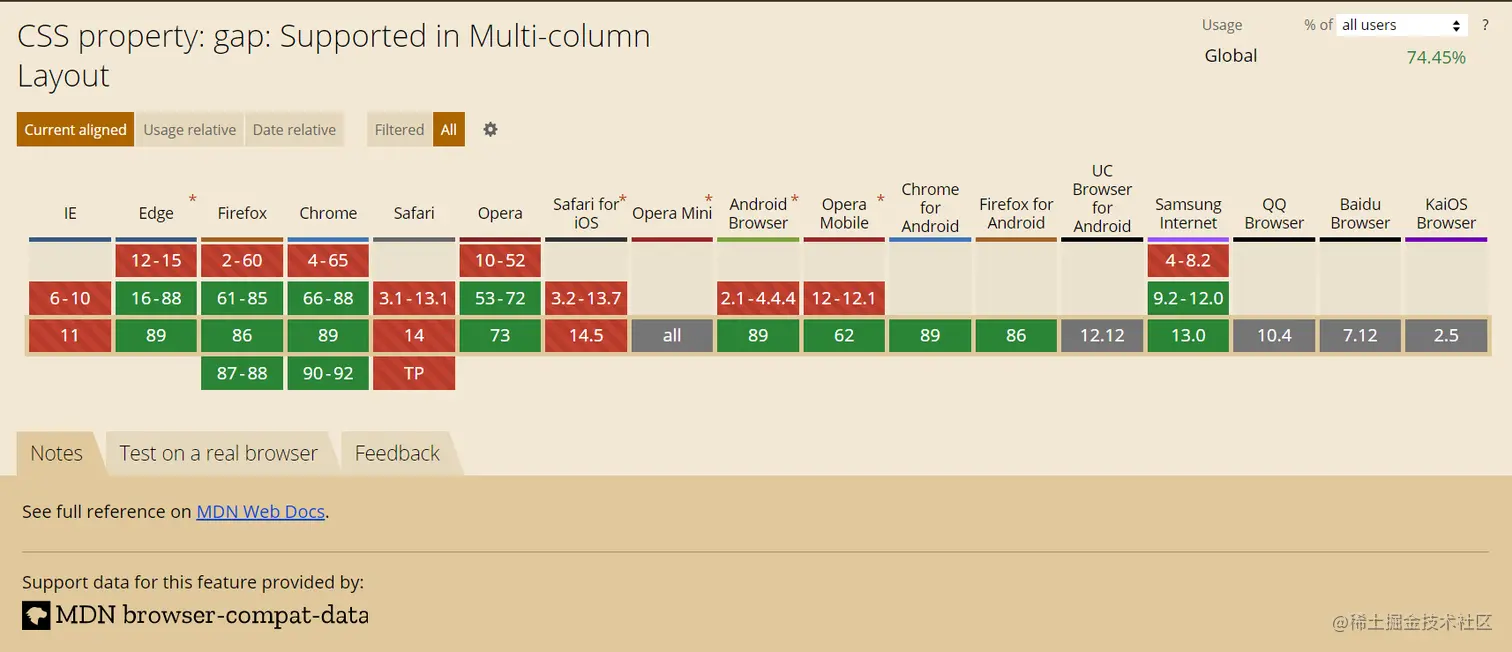1512x652 pixels.
Task: Click the Edge column header
Action: [x=156, y=213]
